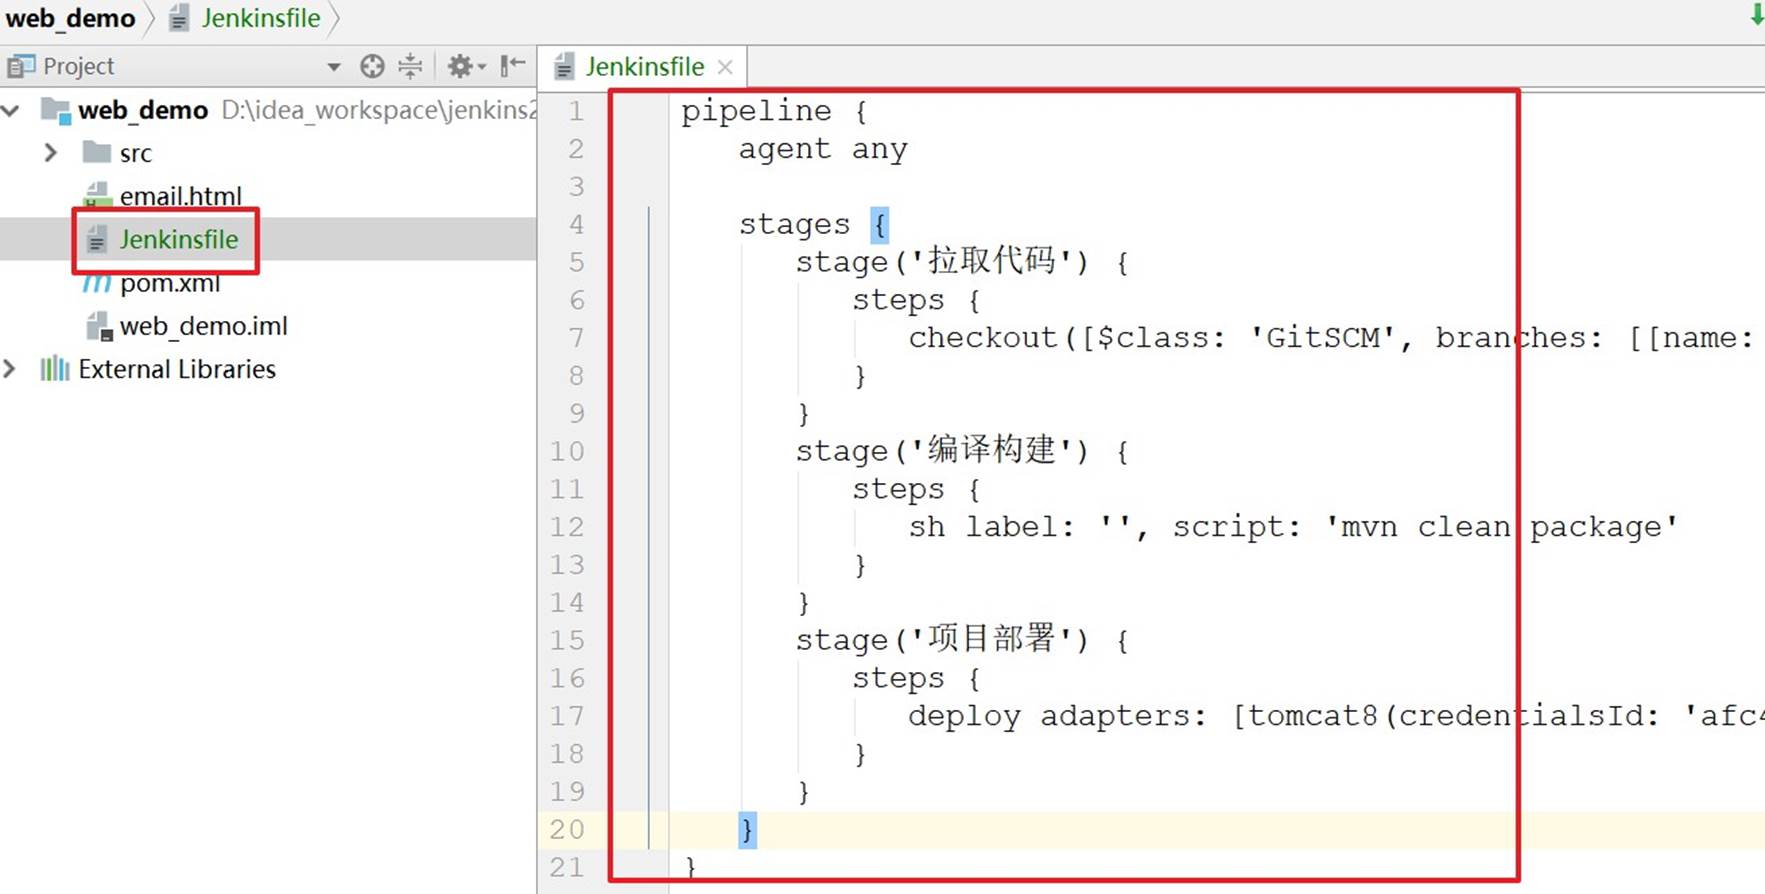Click the web_demo root folder icon

click(x=55, y=110)
